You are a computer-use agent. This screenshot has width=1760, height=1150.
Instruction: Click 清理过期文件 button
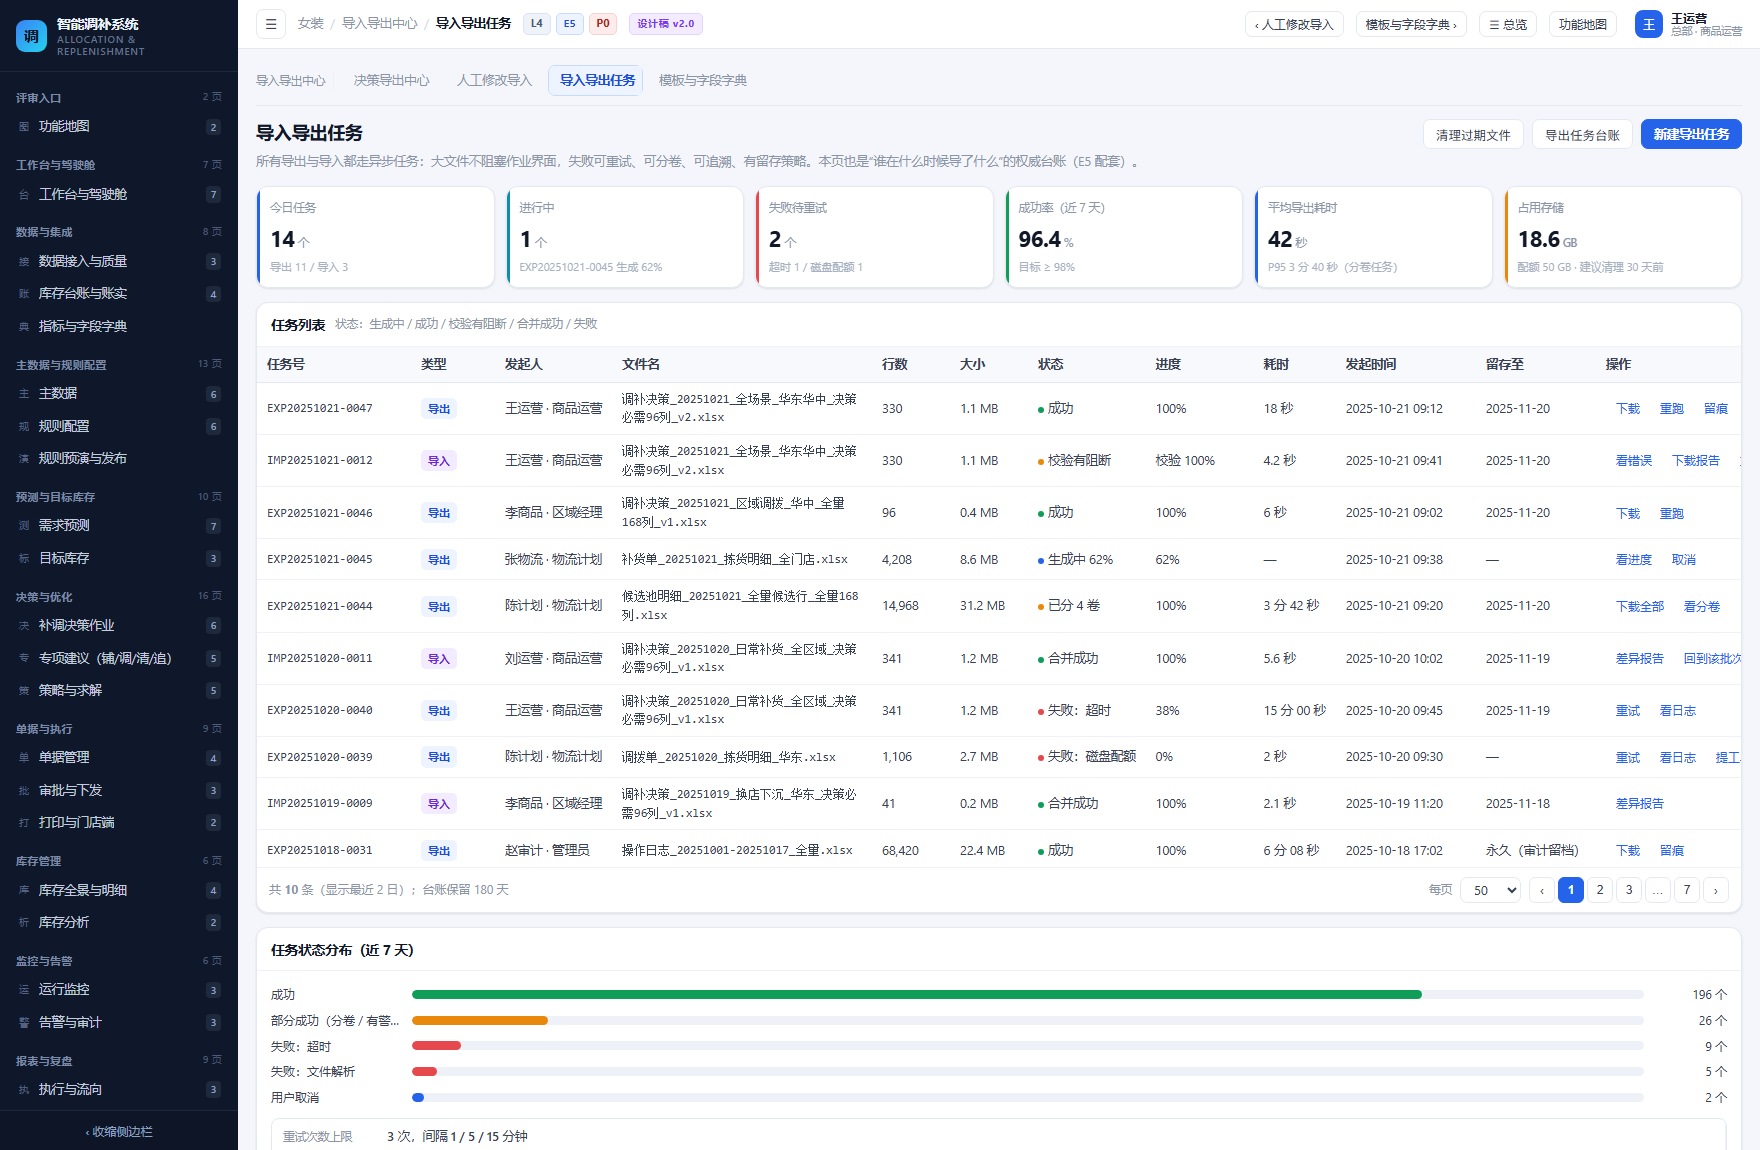tap(1473, 135)
